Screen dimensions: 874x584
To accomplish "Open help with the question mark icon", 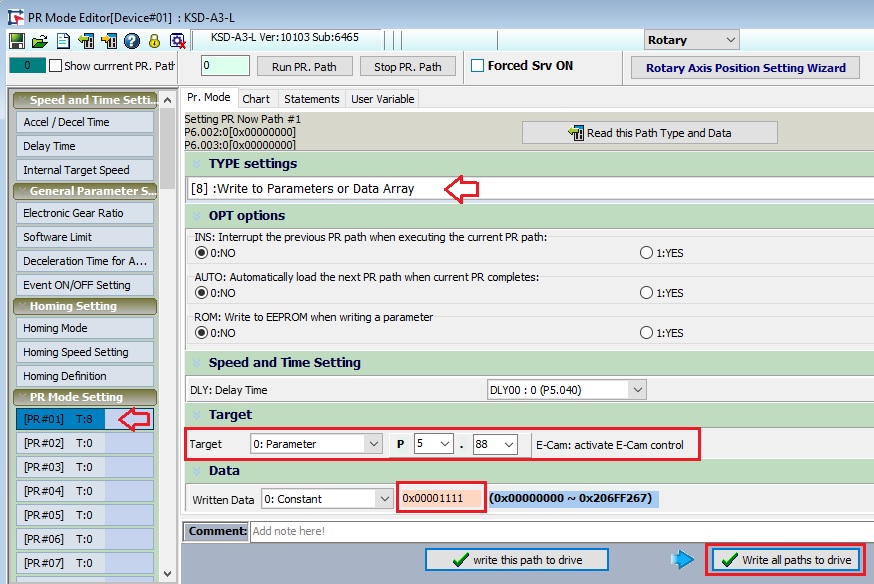I will point(131,41).
